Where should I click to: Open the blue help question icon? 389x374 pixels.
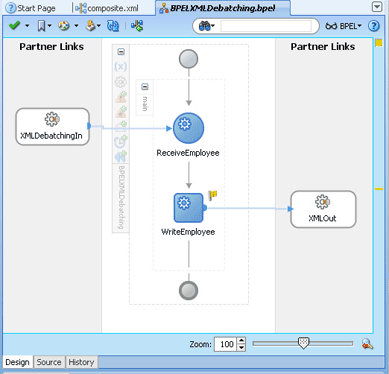coord(374,26)
